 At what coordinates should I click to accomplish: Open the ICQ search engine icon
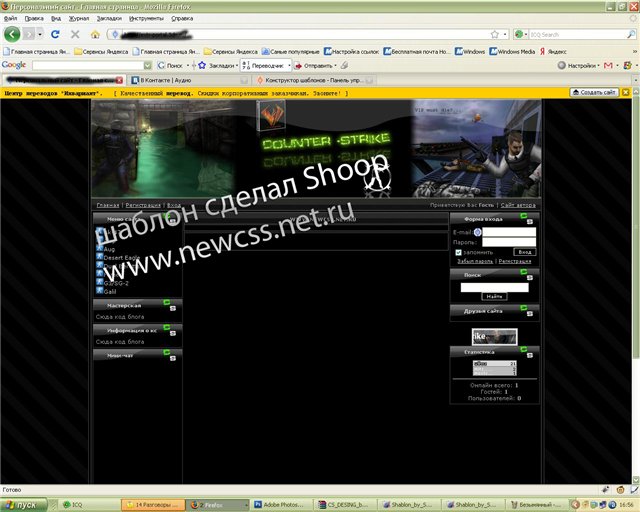click(x=519, y=34)
